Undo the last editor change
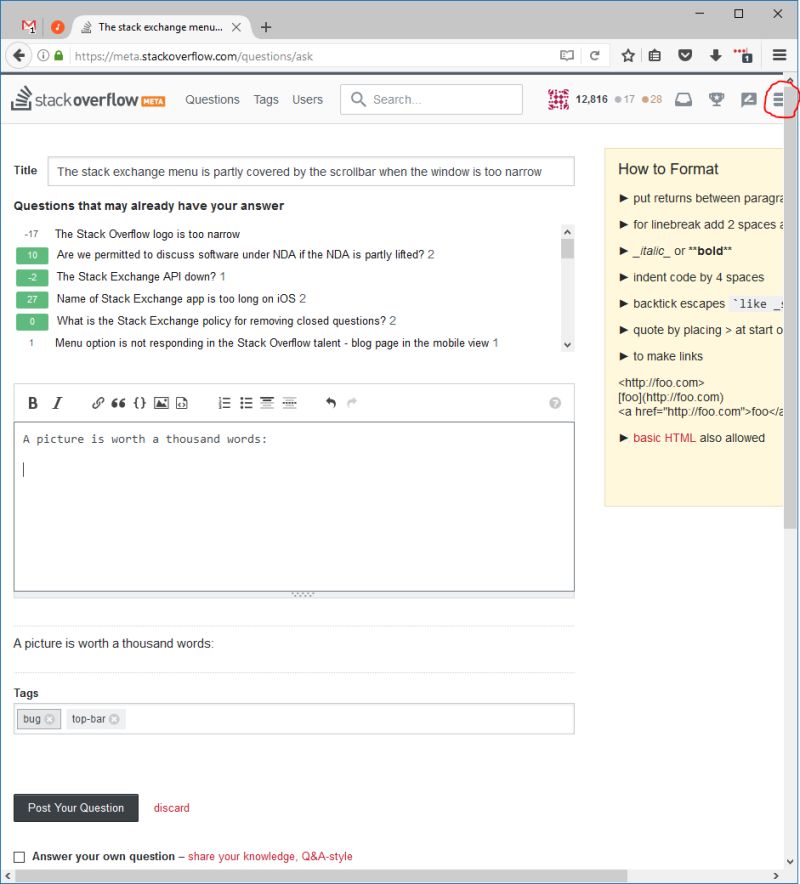The width and height of the screenshot is (800, 884). pyautogui.click(x=330, y=403)
